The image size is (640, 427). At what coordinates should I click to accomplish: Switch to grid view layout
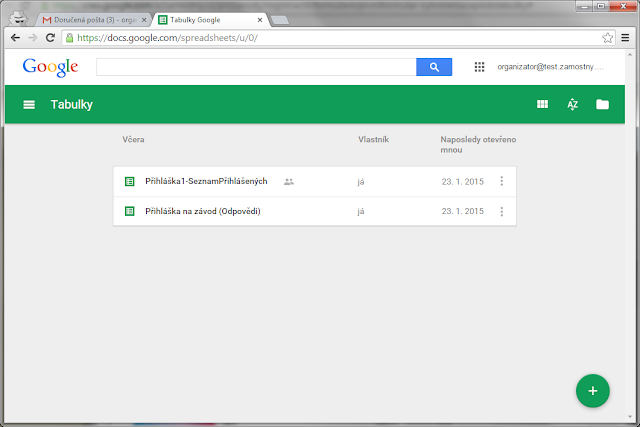tap(542, 105)
